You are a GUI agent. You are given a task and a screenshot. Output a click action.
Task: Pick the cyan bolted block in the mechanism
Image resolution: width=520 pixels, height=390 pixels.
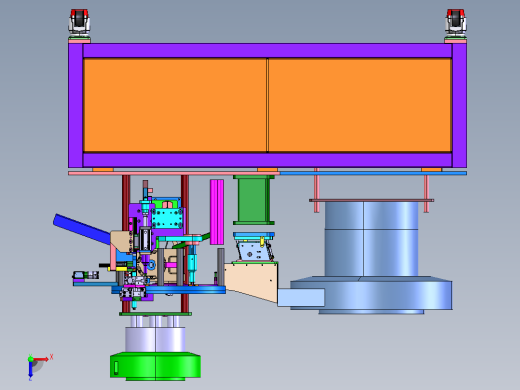(x=167, y=218)
